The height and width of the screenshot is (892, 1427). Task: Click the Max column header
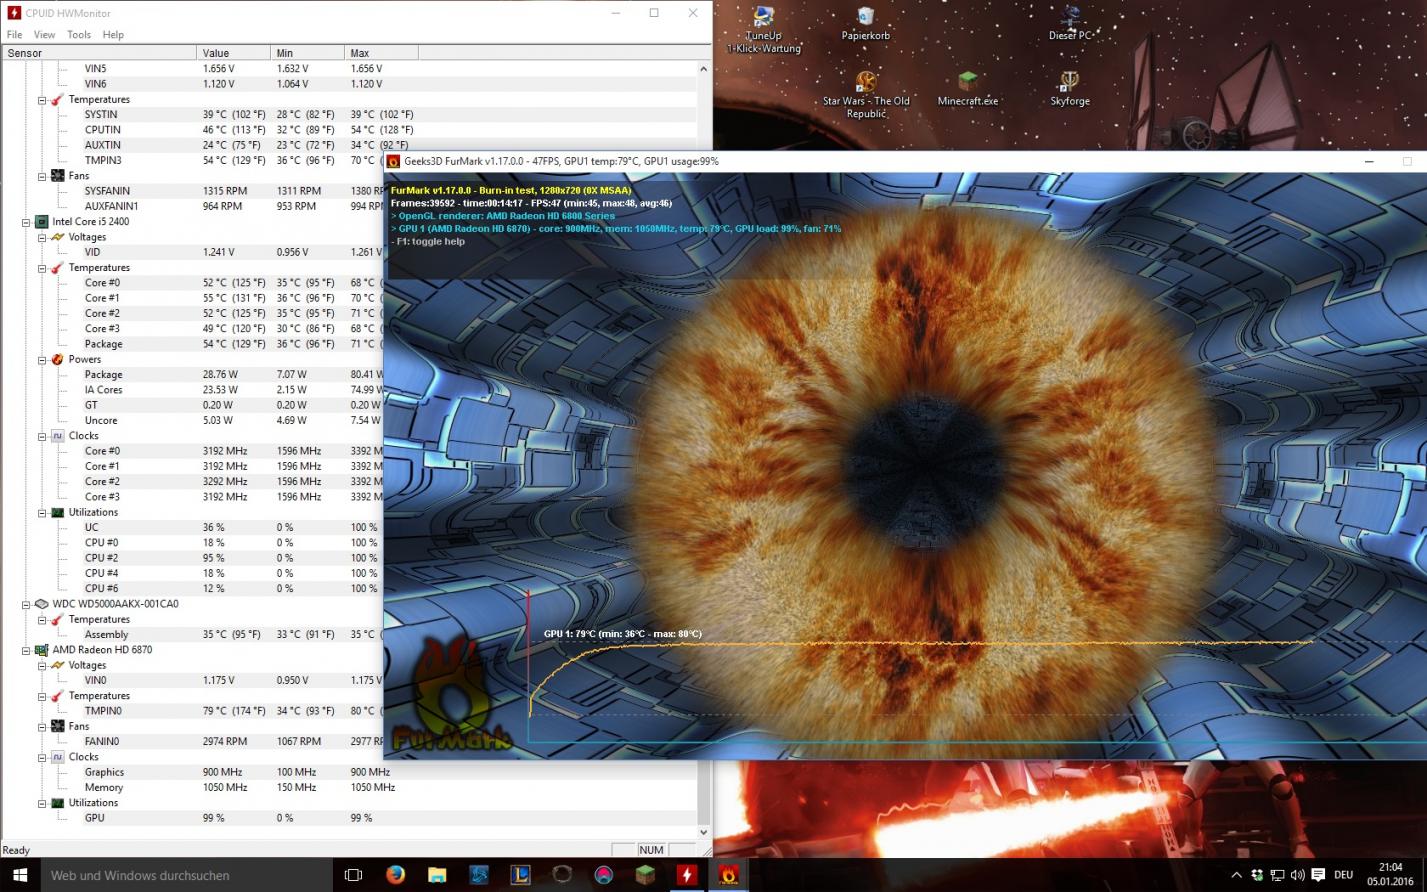[x=381, y=53]
